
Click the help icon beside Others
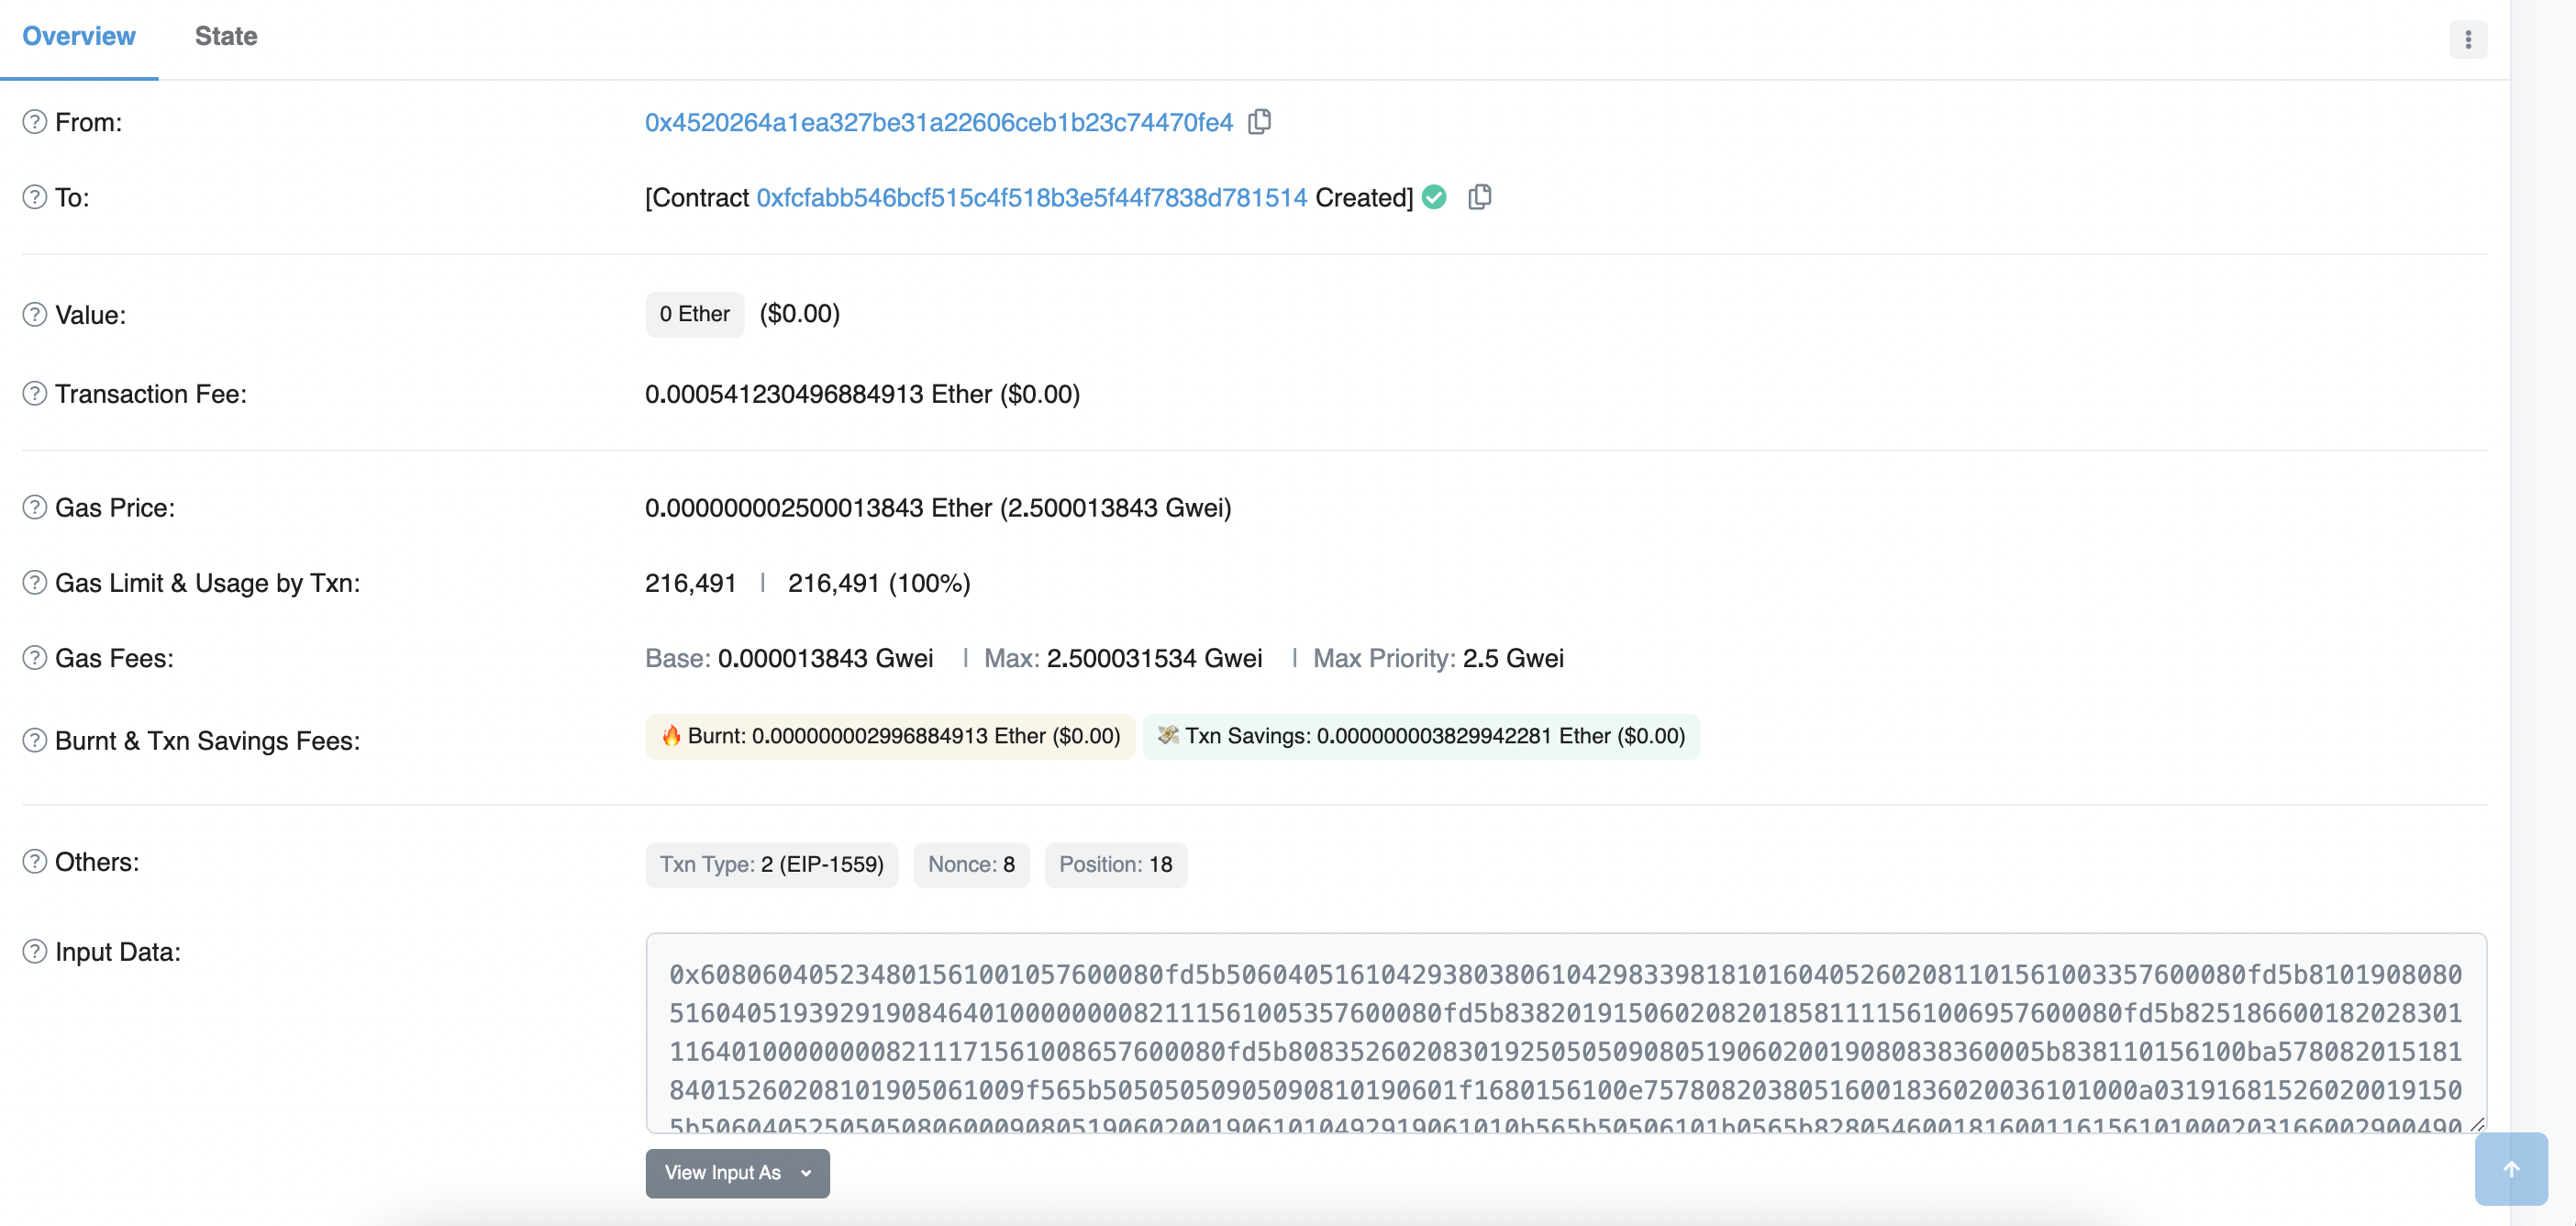coord(35,862)
